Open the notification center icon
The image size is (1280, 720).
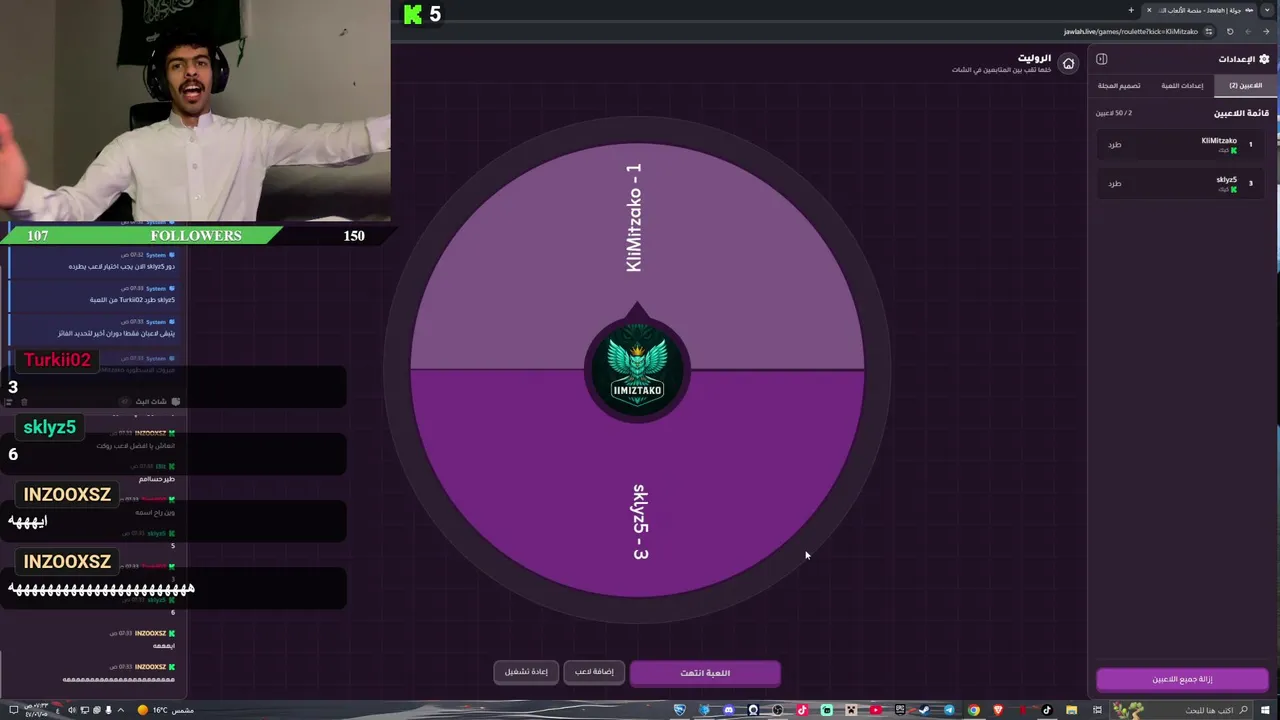pos(14,710)
